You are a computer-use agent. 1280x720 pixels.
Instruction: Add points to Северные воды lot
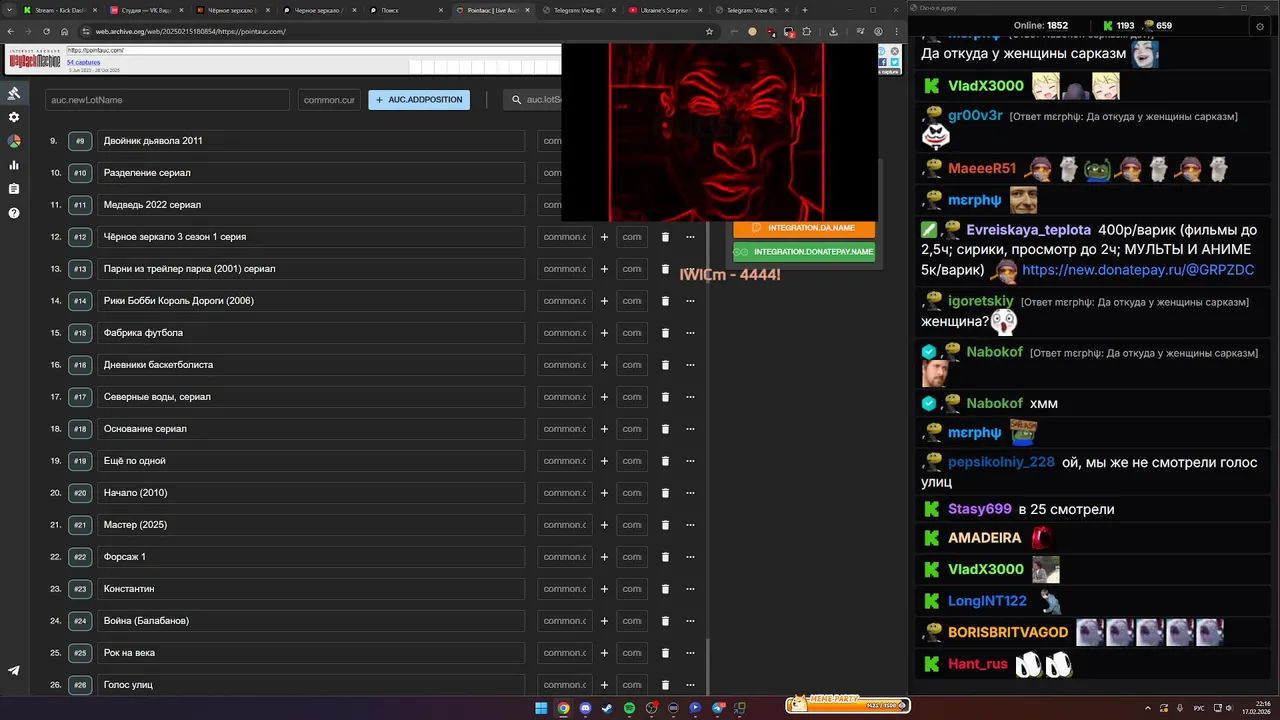[604, 397]
